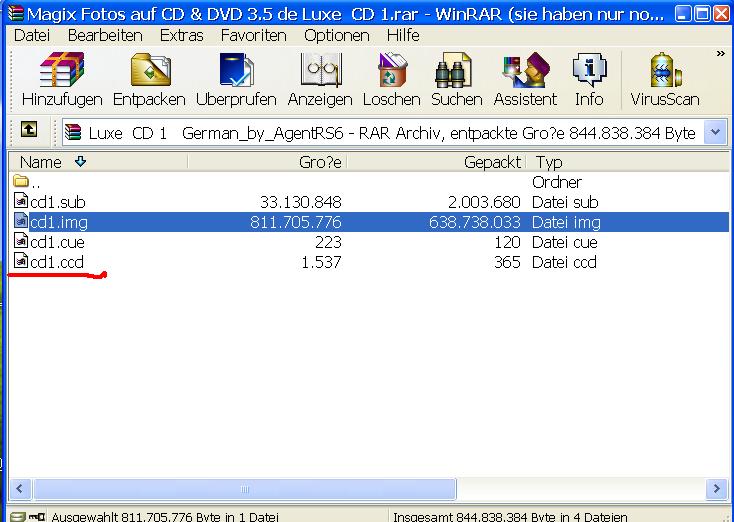Click the Suchen binoculars search icon
734x522 pixels.
tap(452, 71)
